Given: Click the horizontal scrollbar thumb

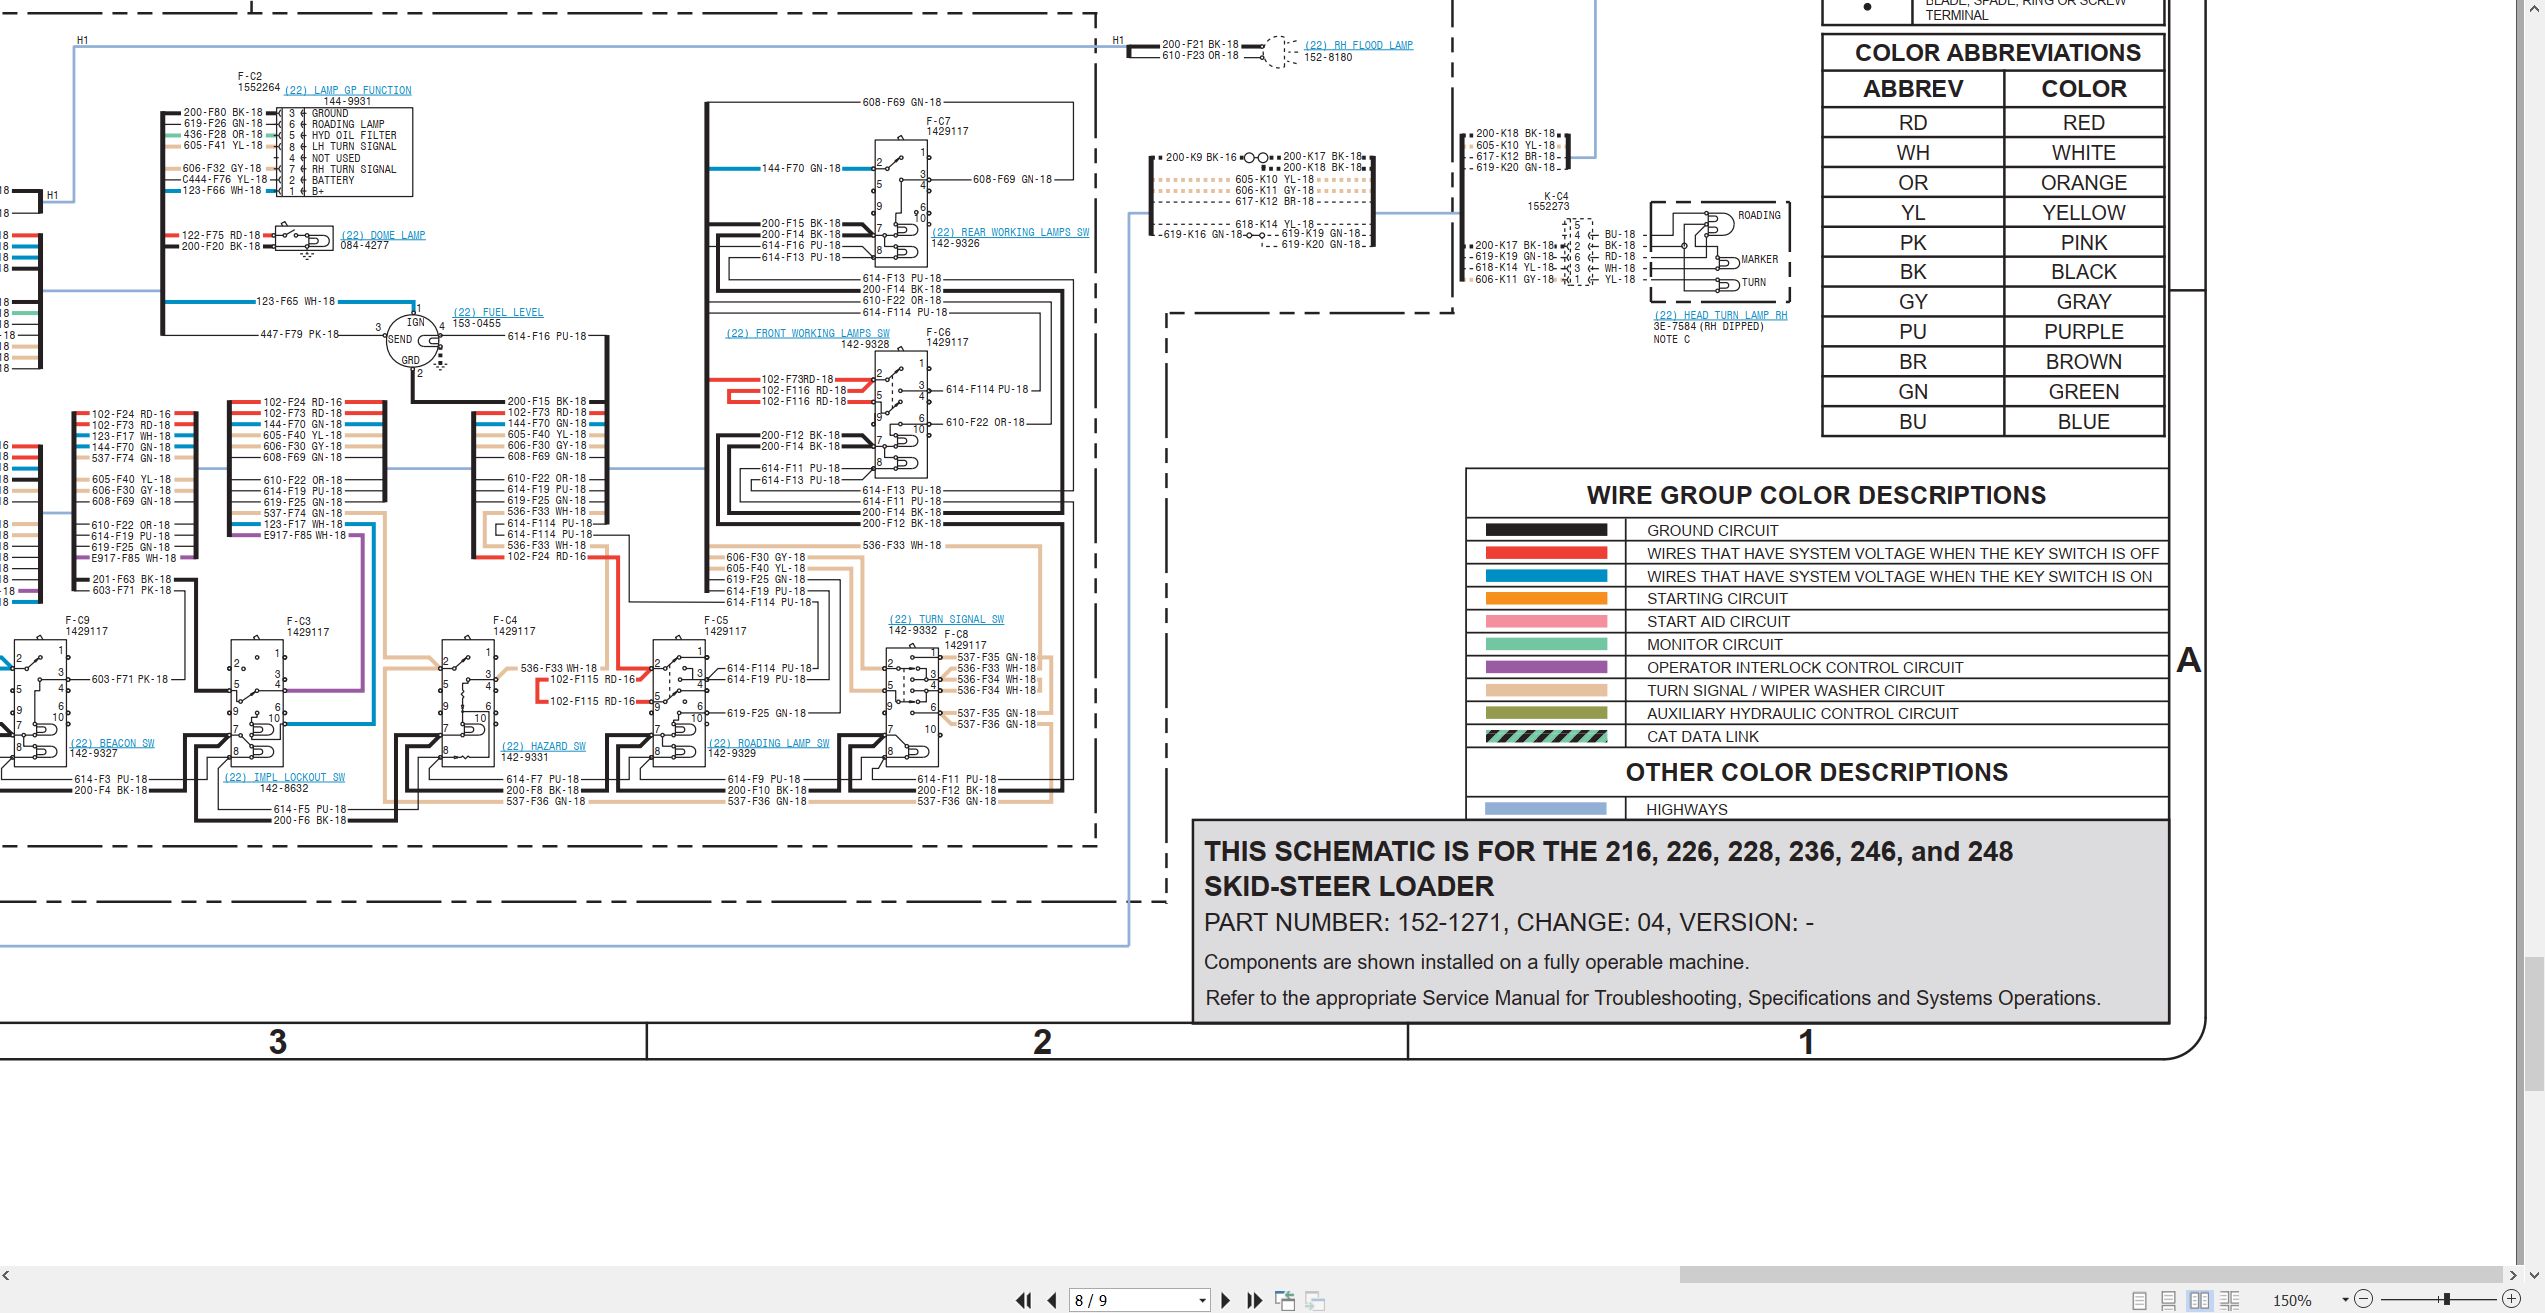Looking at the screenshot, I should 2090,1274.
